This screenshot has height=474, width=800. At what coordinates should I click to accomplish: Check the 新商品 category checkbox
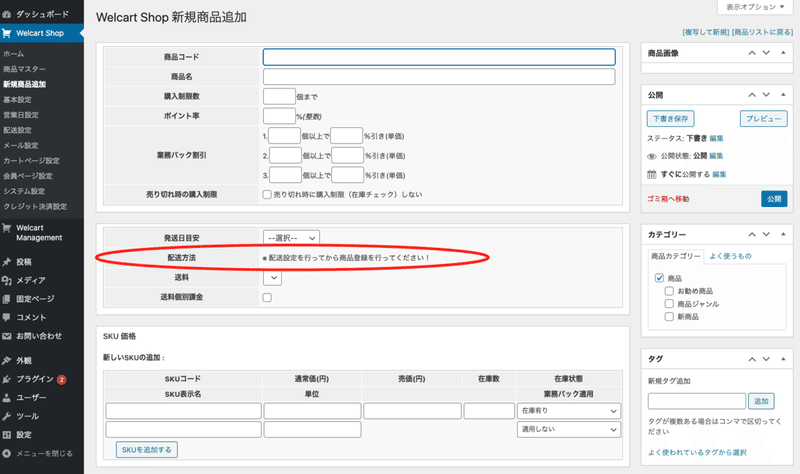tap(669, 317)
